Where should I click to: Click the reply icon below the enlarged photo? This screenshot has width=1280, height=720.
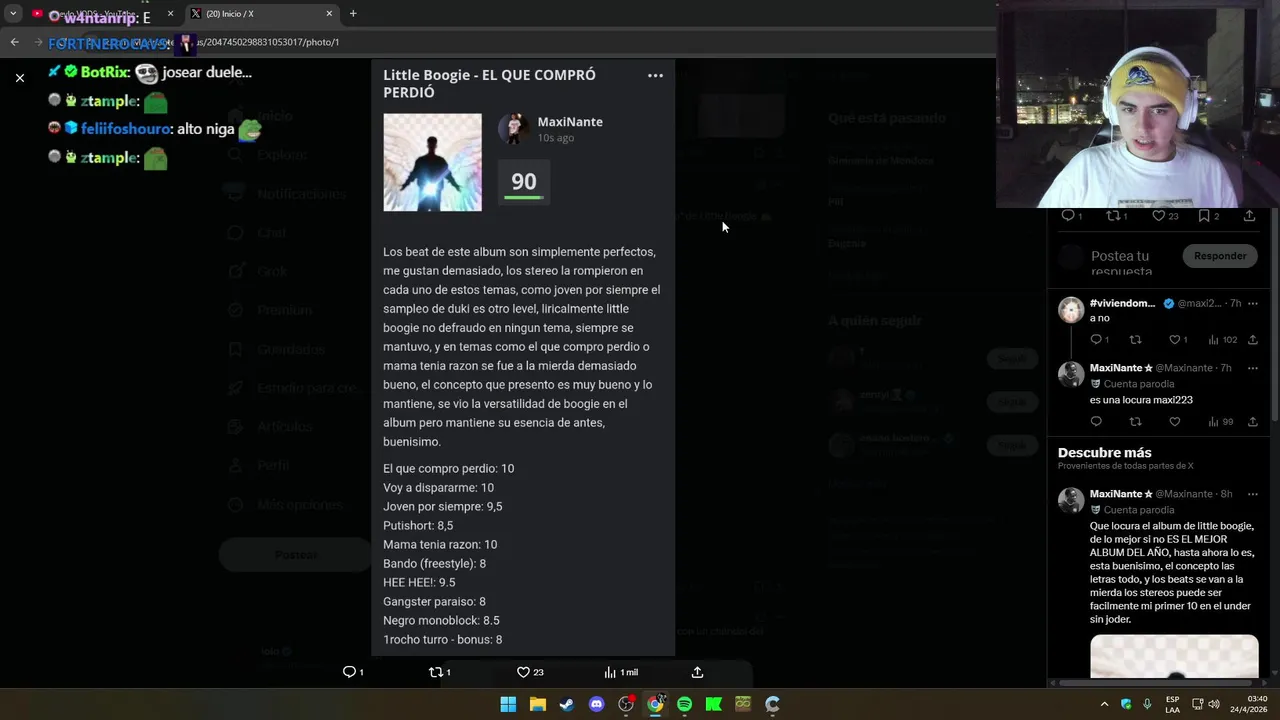click(x=349, y=672)
